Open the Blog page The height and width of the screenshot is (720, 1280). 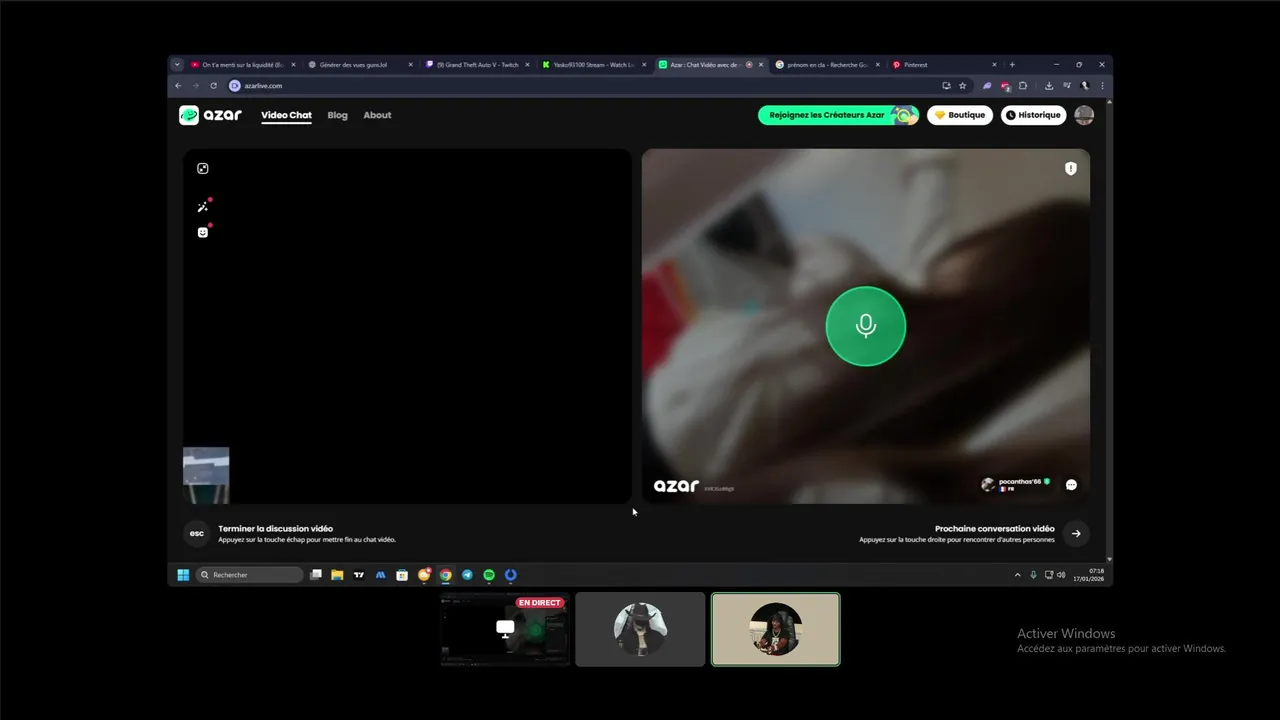[x=337, y=115]
